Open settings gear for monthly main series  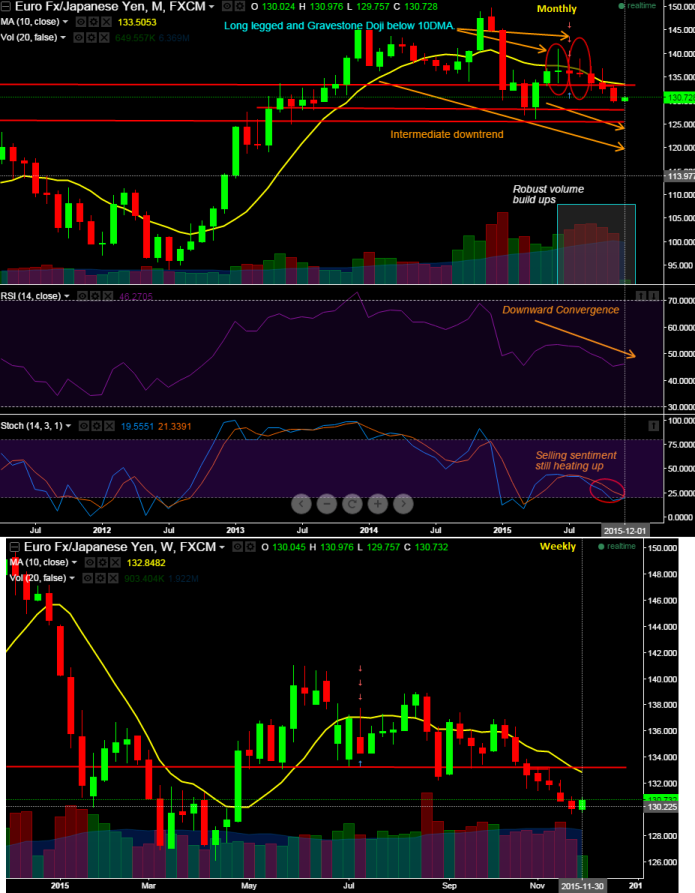click(240, 7)
